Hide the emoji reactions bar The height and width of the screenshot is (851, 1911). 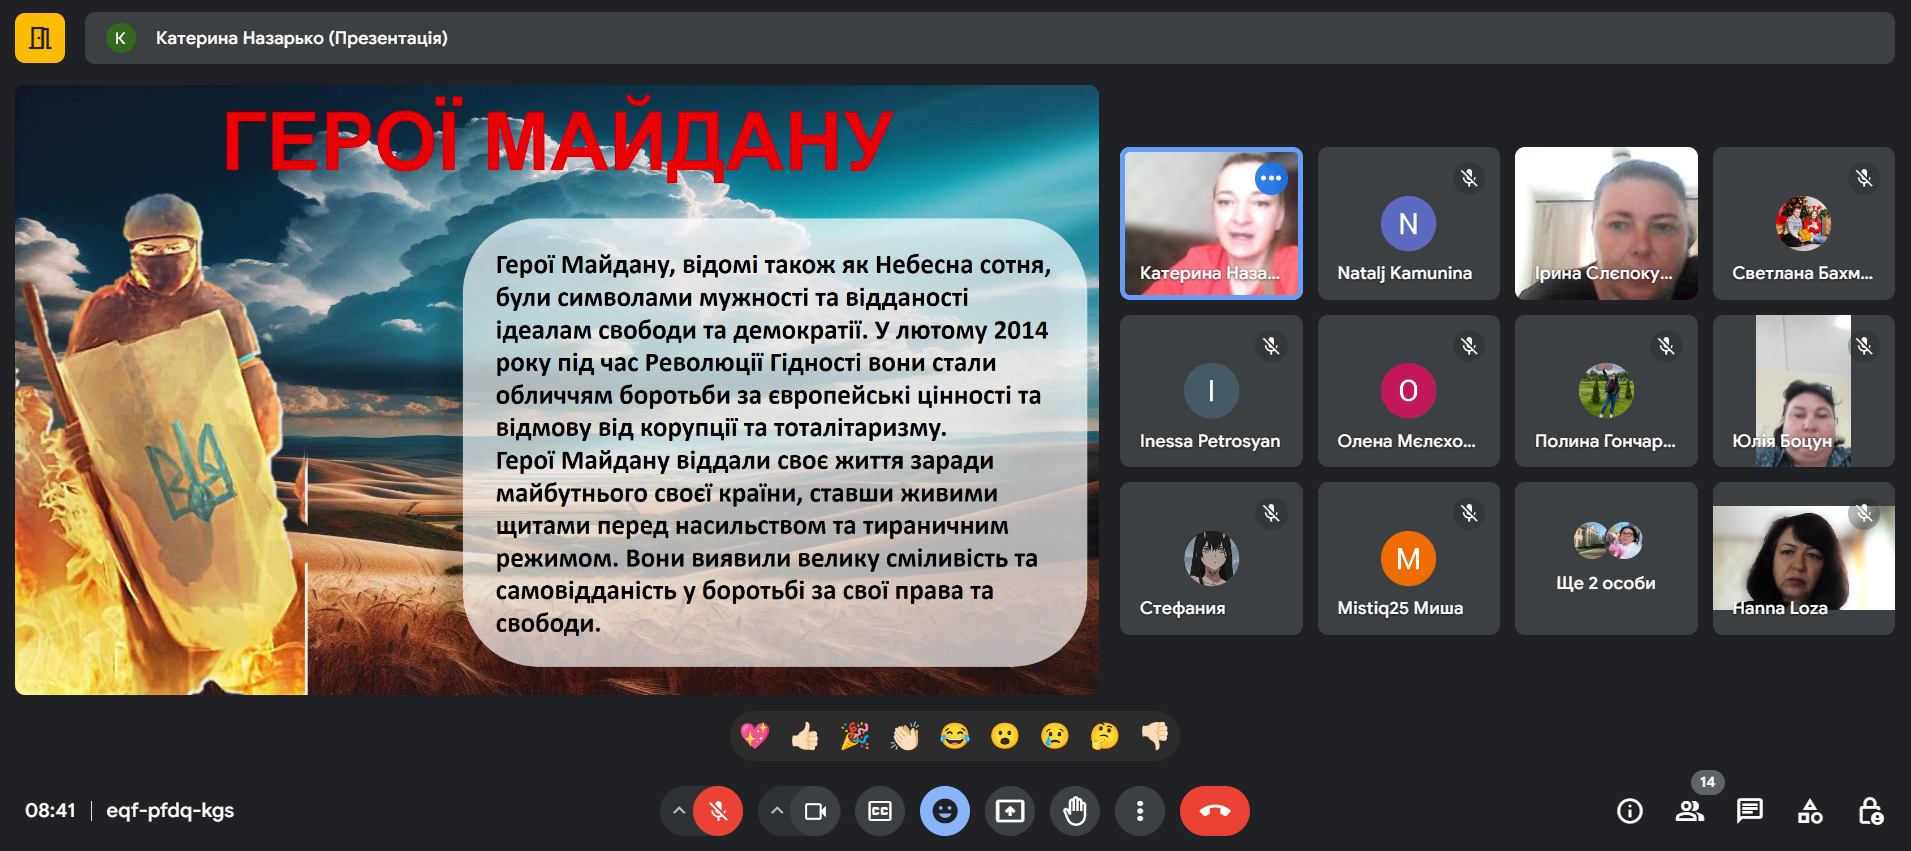(944, 811)
